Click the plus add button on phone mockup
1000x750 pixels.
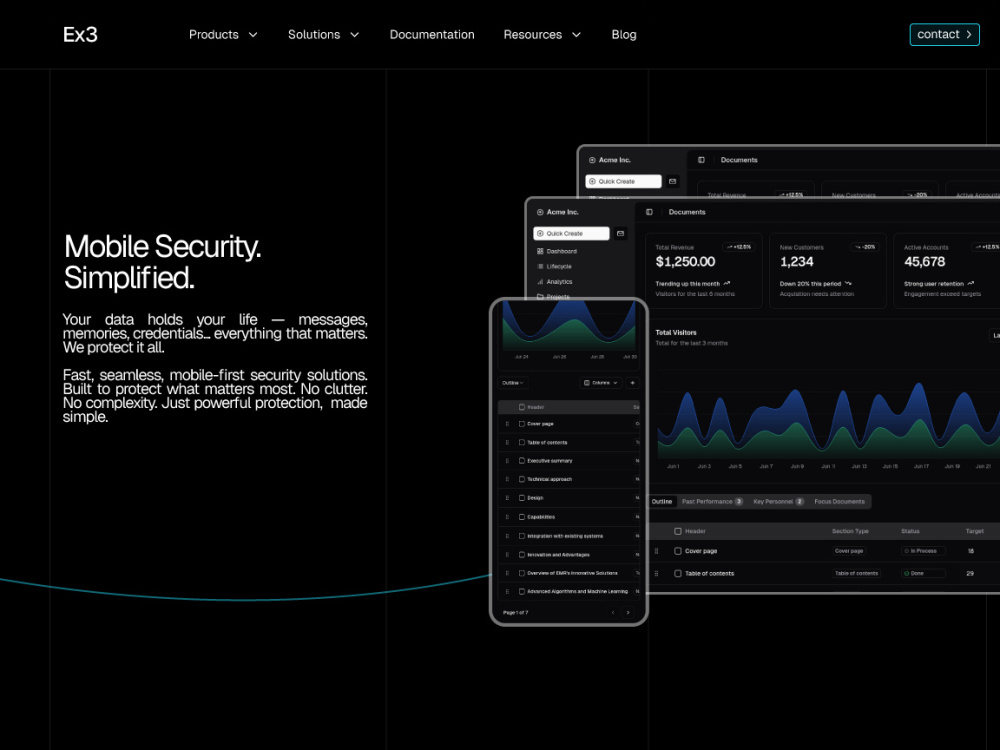click(633, 383)
